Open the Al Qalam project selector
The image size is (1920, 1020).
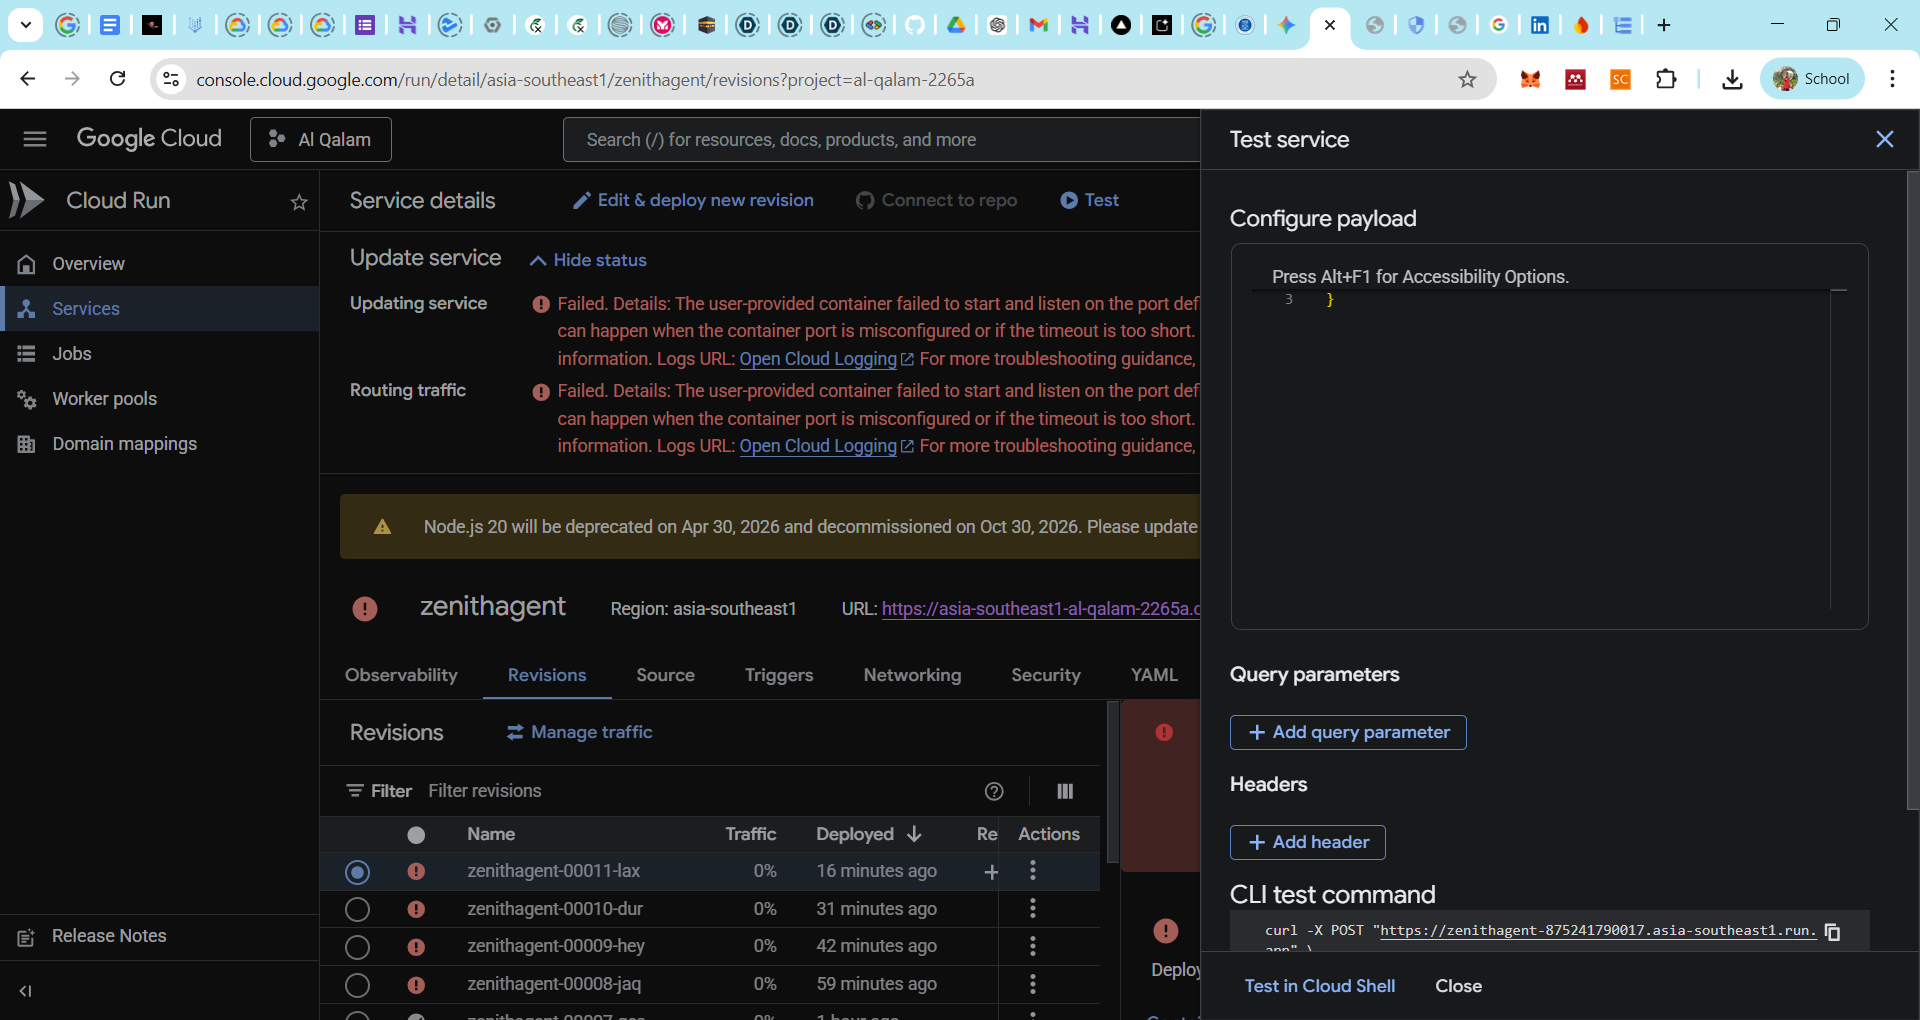pyautogui.click(x=321, y=139)
